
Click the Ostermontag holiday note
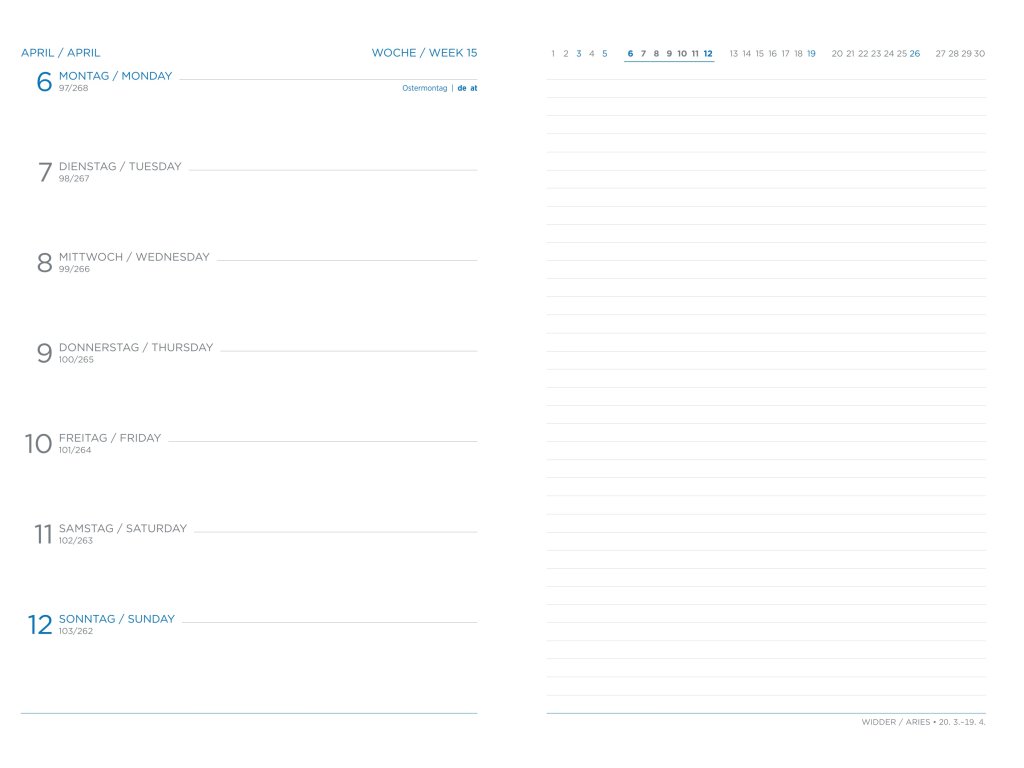coord(424,88)
